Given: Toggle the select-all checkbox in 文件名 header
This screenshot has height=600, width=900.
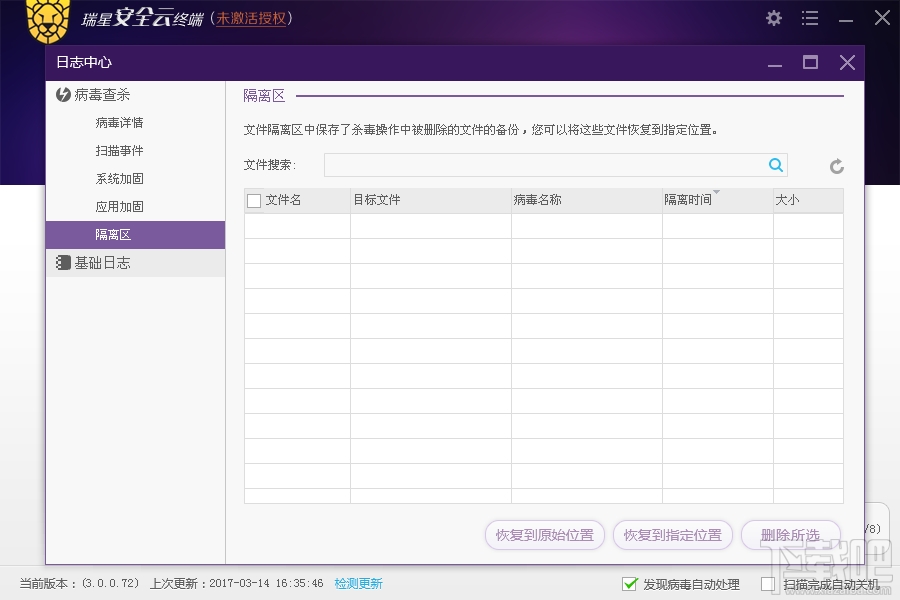Looking at the screenshot, I should [x=253, y=200].
